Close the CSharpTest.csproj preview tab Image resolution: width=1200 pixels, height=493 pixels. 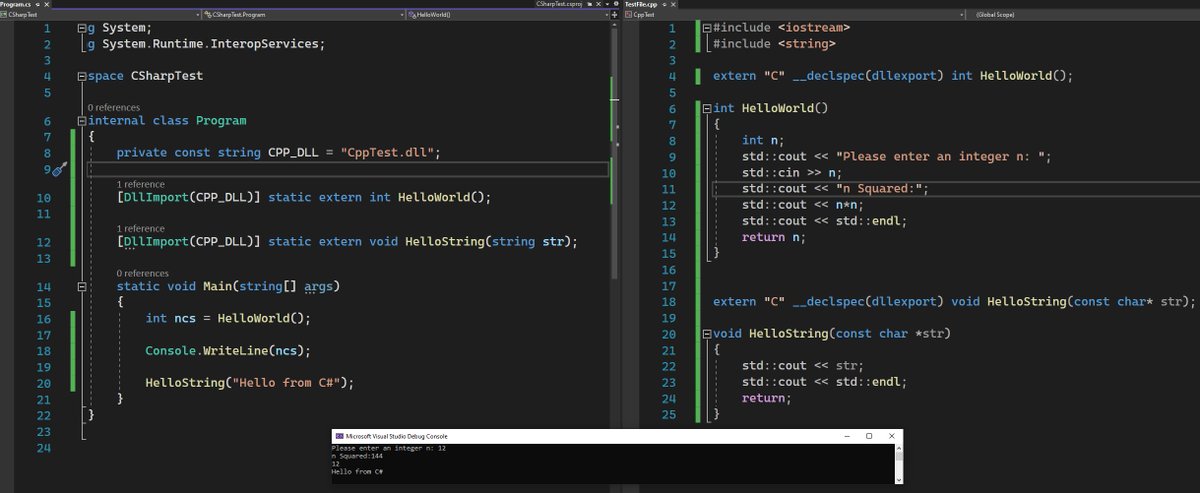(x=598, y=4)
